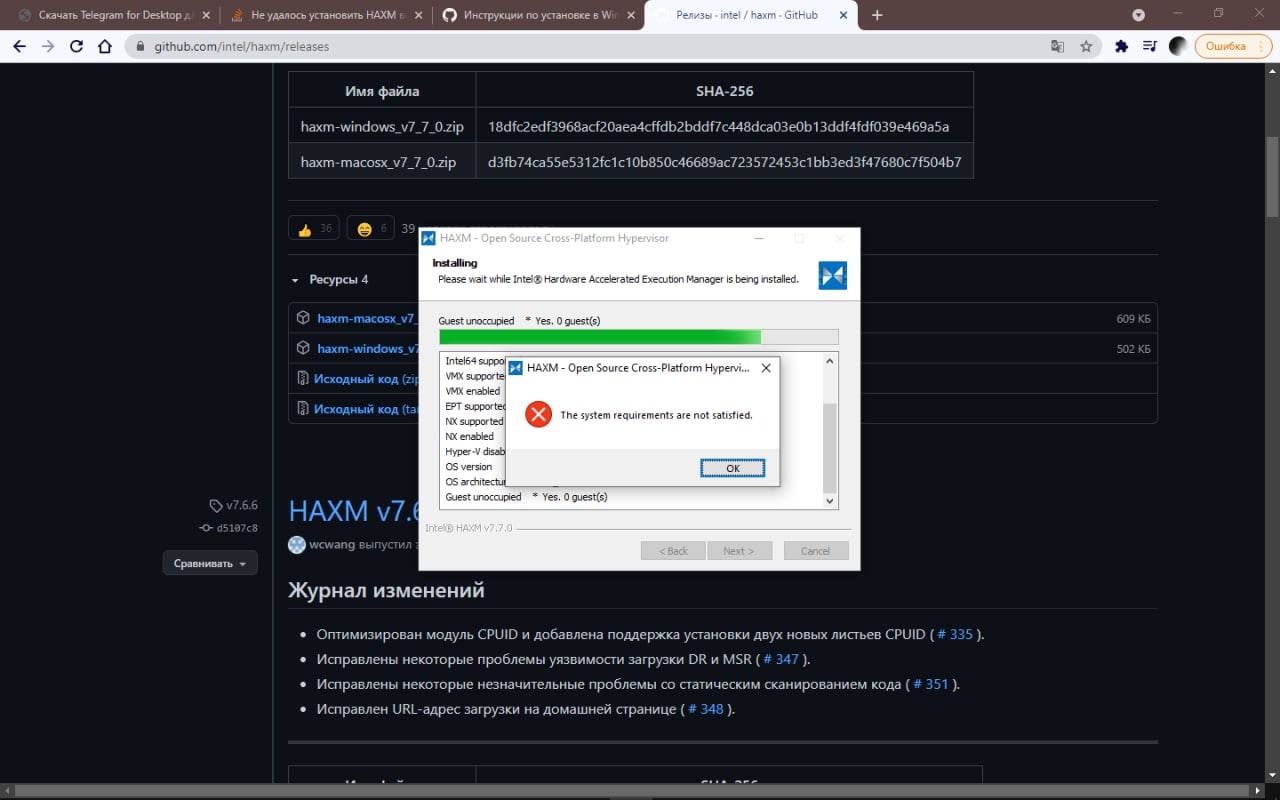This screenshot has height=800, width=1280.
Task: Click the greyed-out Back button in installer
Action: pyautogui.click(x=673, y=551)
